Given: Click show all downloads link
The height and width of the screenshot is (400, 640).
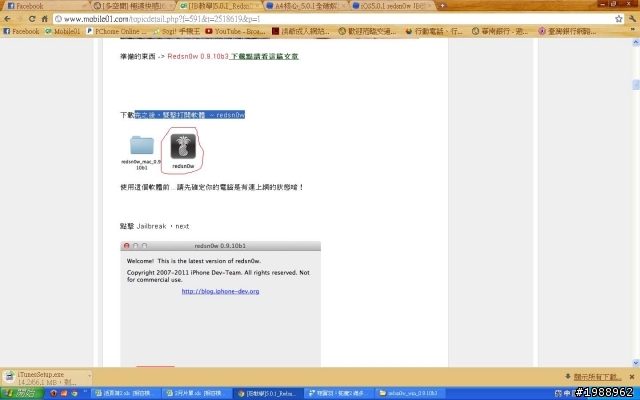Looking at the screenshot, I should coord(598,377).
